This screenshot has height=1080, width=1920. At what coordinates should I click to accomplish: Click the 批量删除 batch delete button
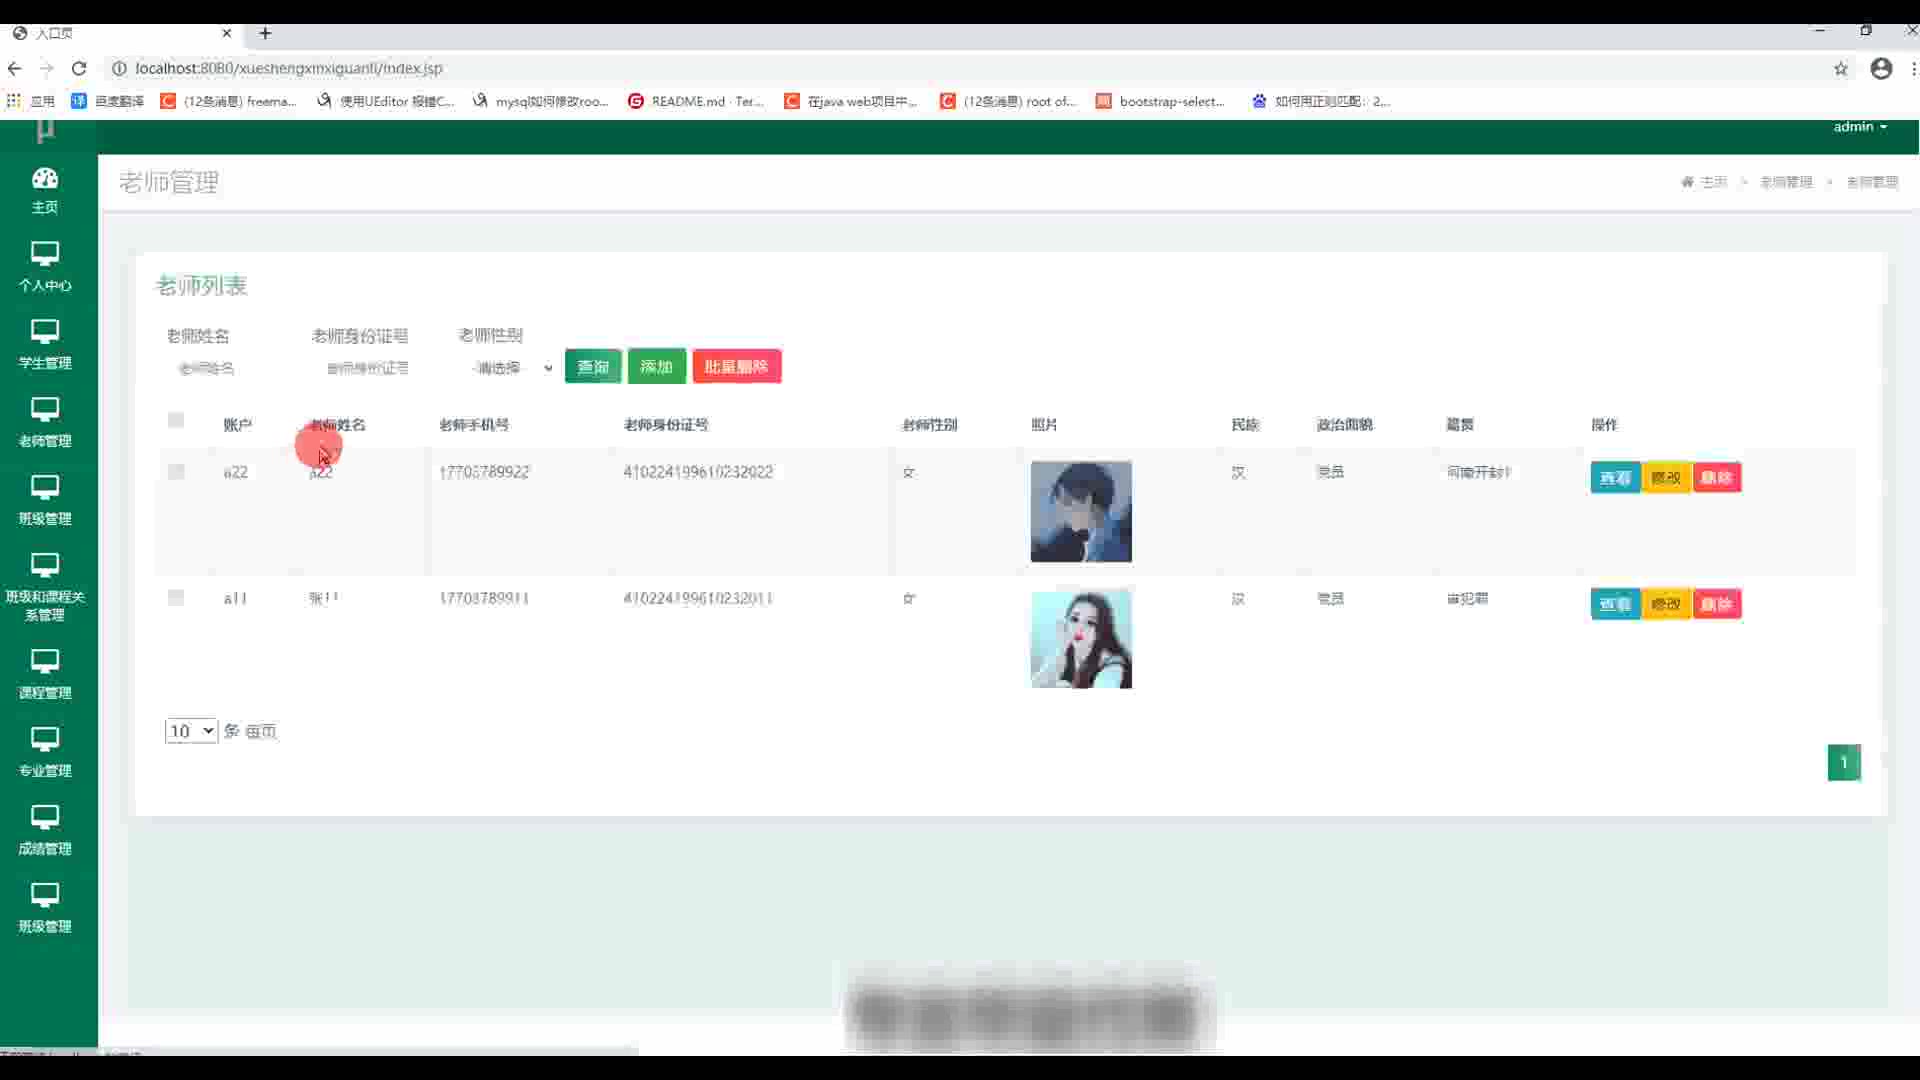click(737, 367)
